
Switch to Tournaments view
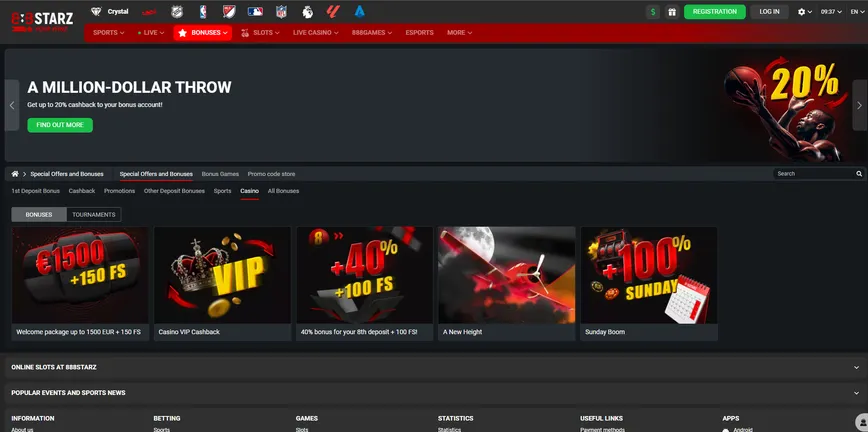click(x=94, y=215)
